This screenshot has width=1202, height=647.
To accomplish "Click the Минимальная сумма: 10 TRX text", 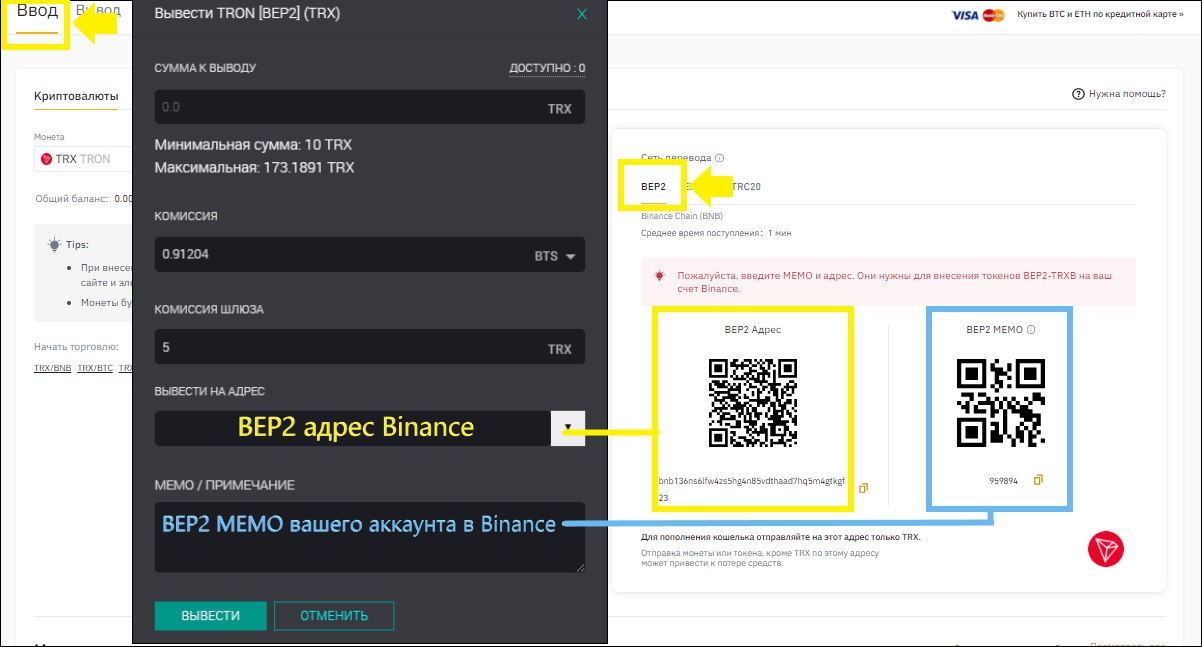I will pyautogui.click(x=253, y=145).
